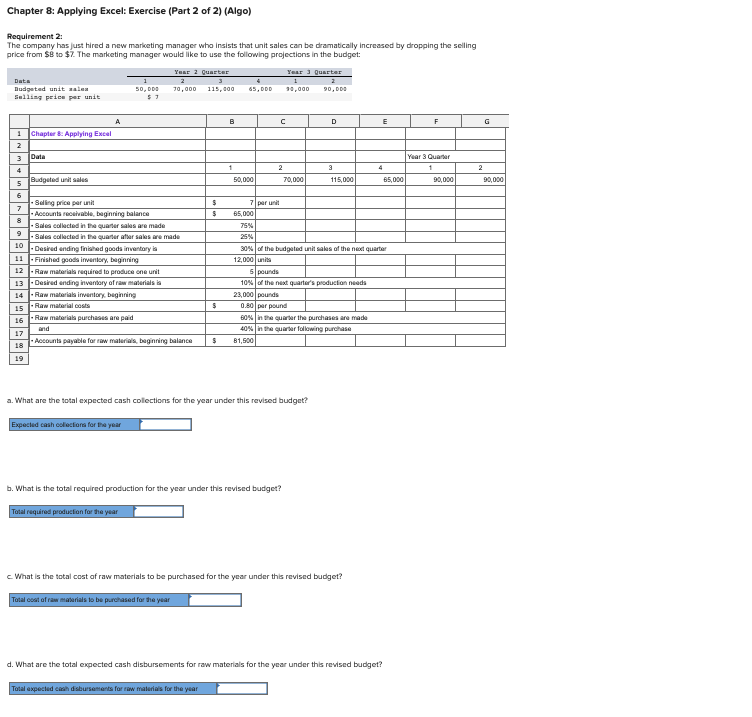Image resolution: width=752 pixels, height=717 pixels.
Task: Select row 5 header
Action: 19,183
